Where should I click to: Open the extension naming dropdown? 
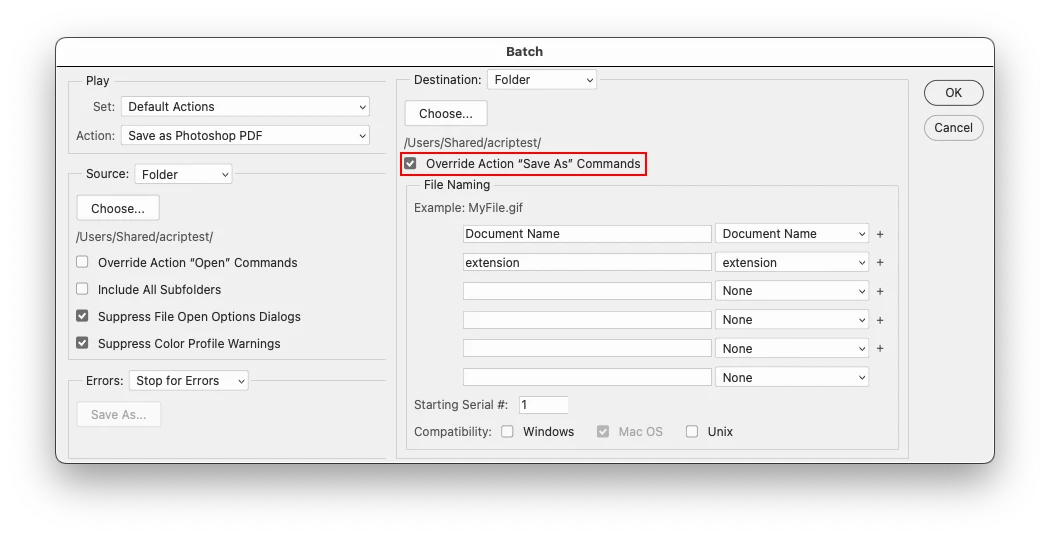coord(792,262)
